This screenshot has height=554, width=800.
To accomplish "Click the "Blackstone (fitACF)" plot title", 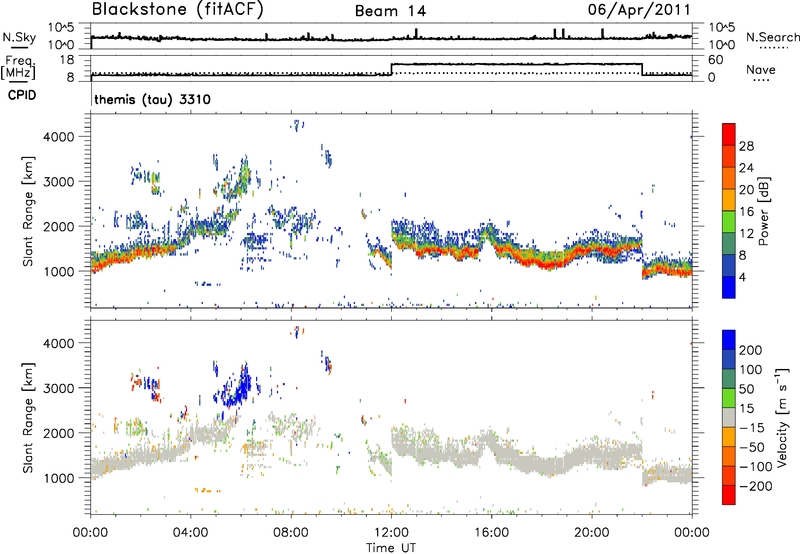I will 177,10.
